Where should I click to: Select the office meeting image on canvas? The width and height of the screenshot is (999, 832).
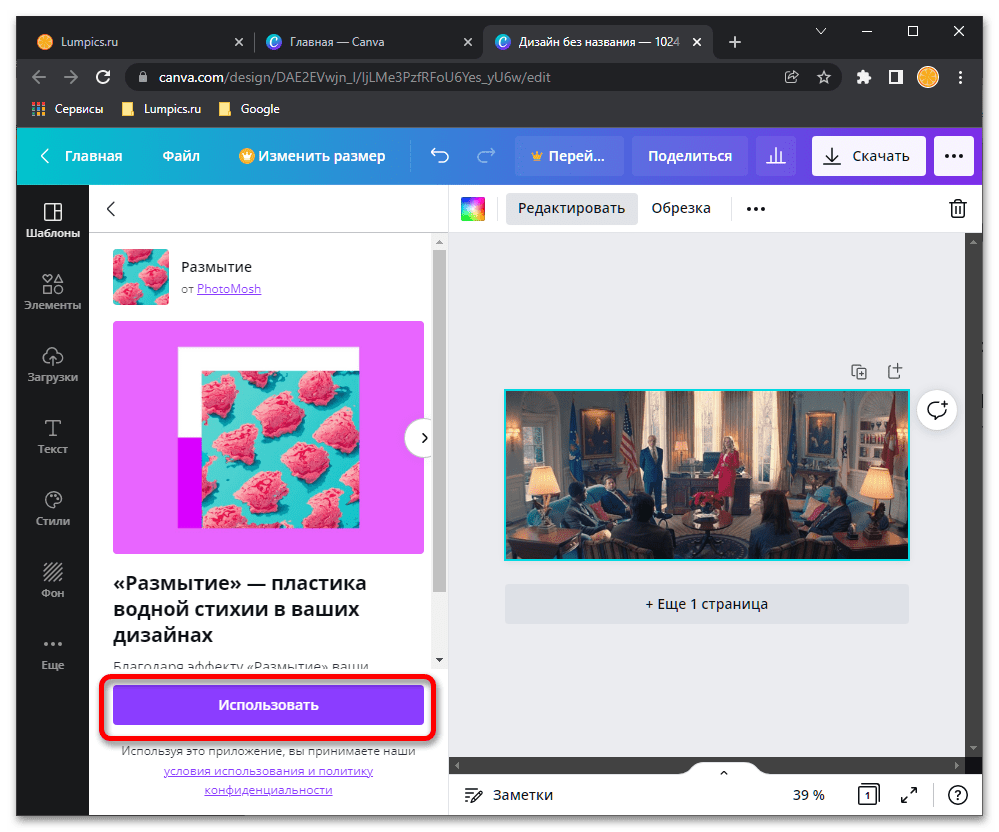click(707, 475)
